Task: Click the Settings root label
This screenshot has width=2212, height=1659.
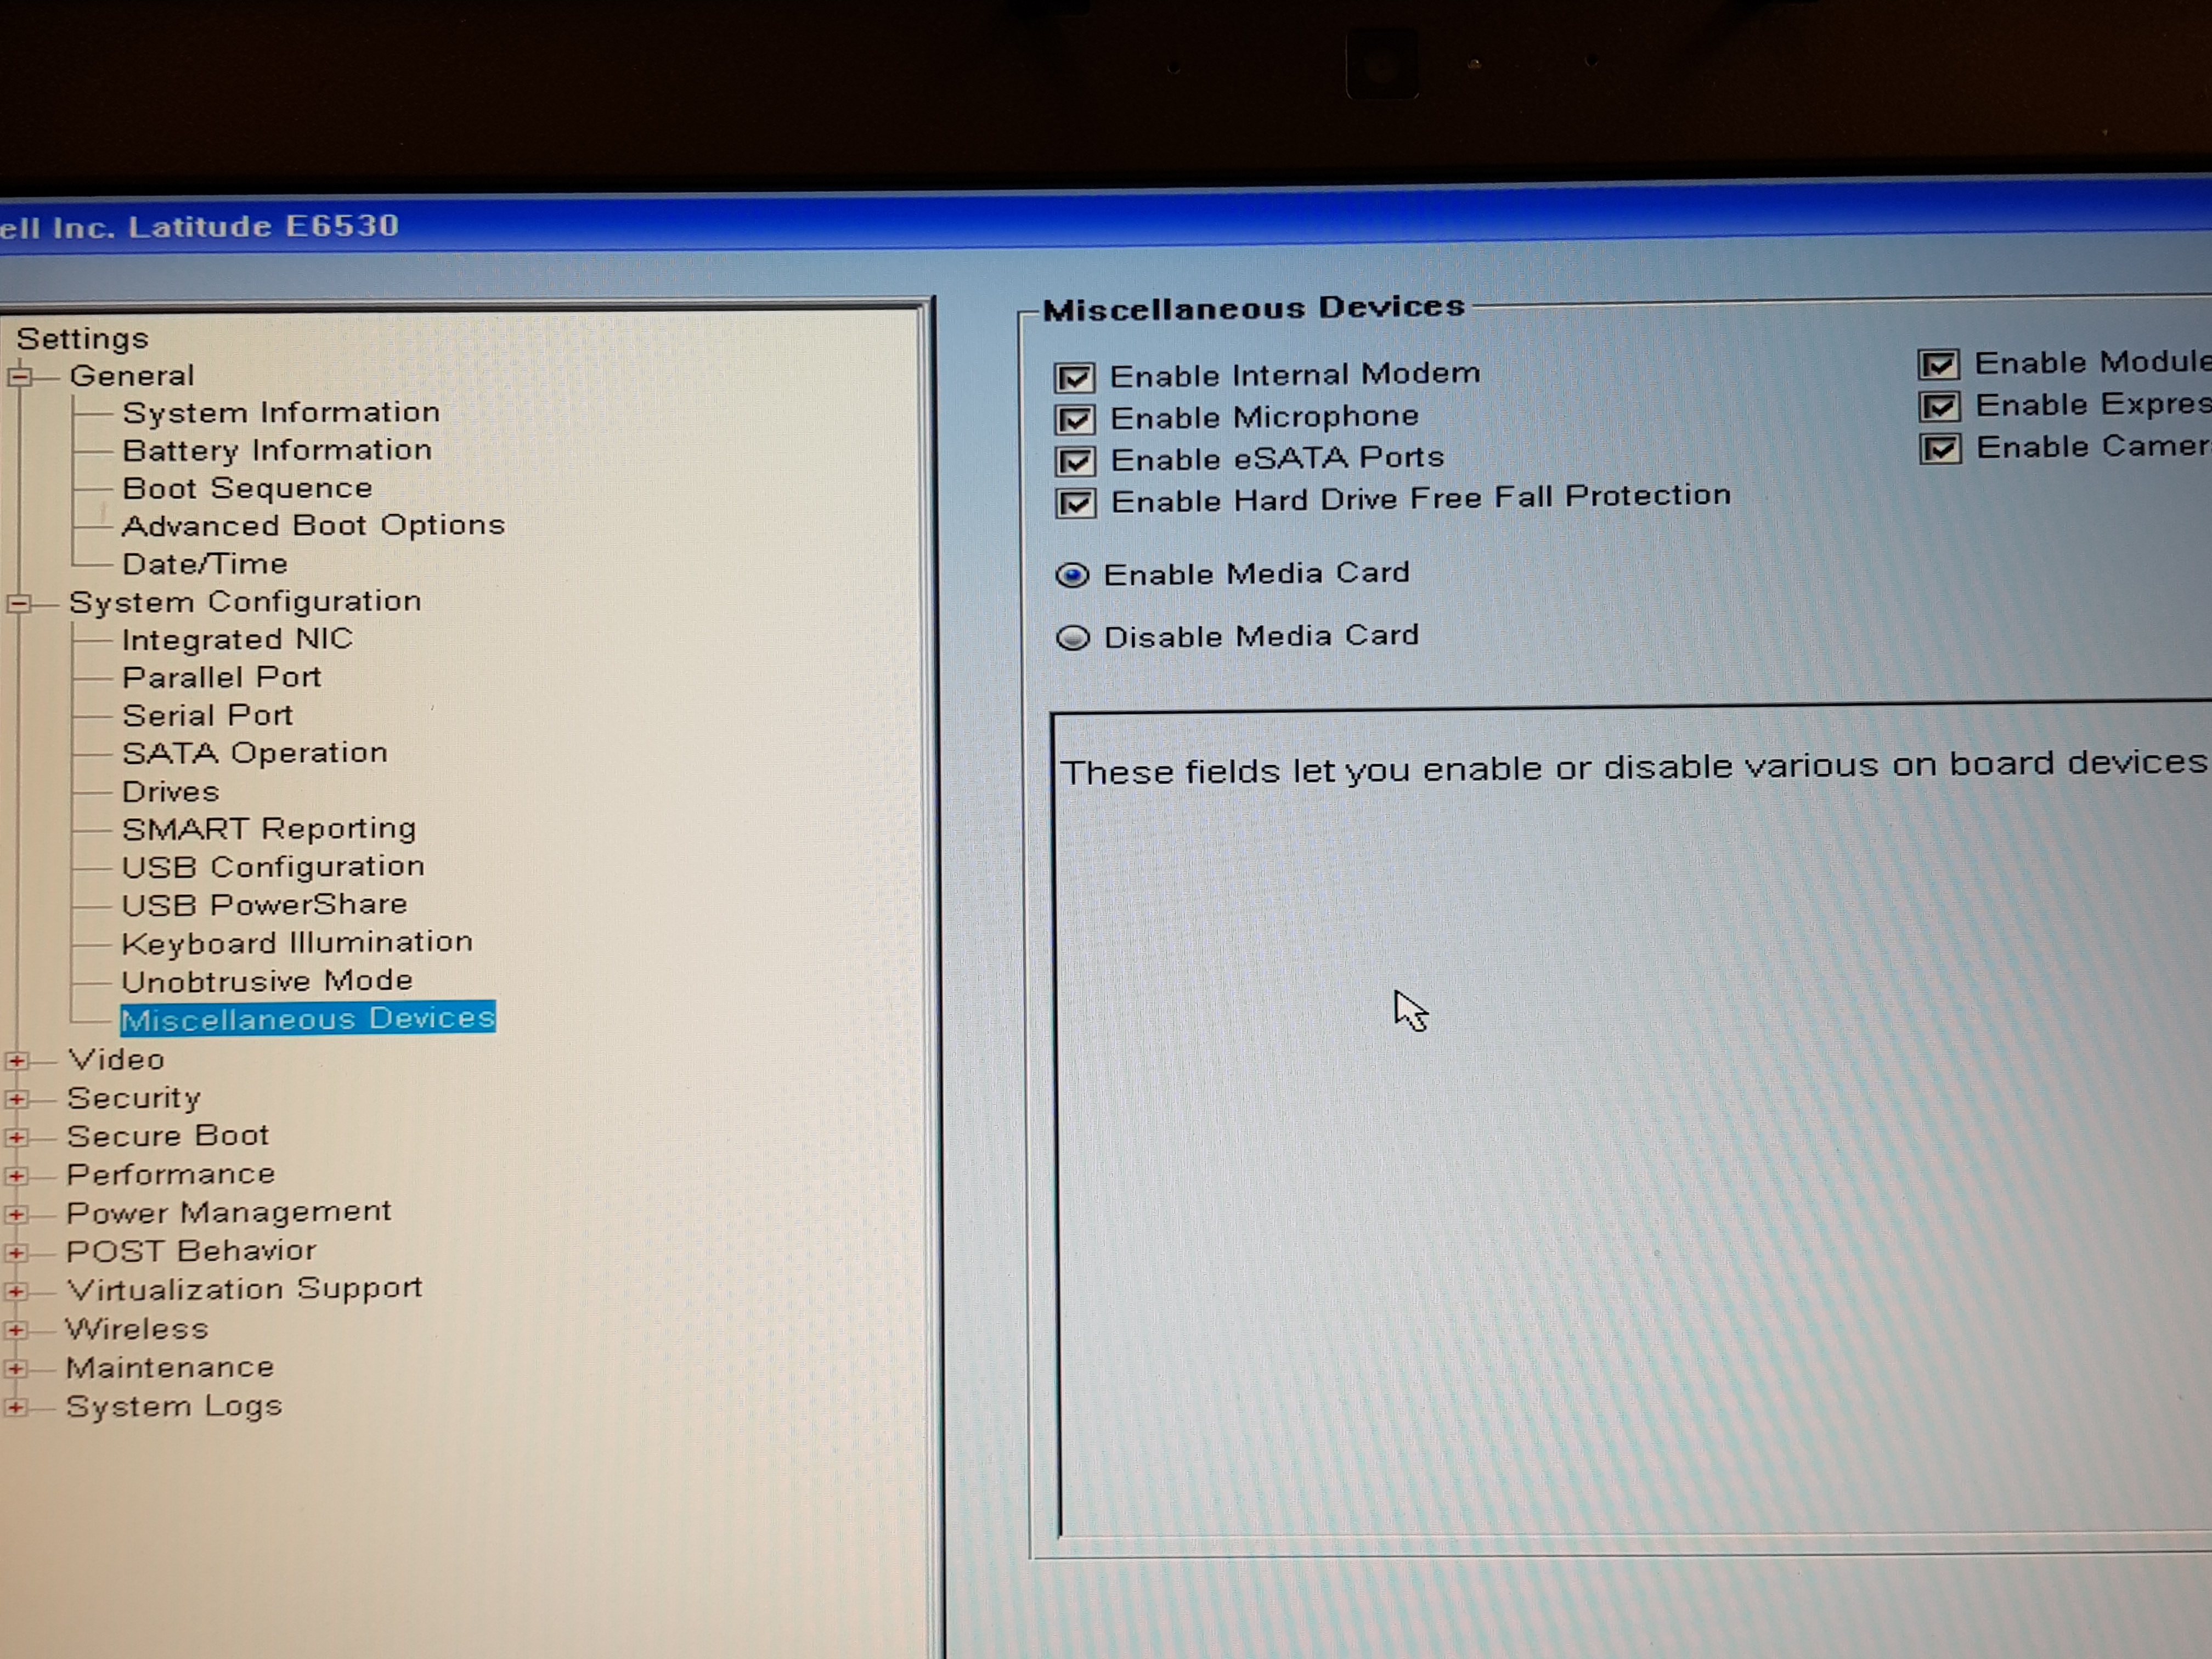Action: tap(83, 340)
